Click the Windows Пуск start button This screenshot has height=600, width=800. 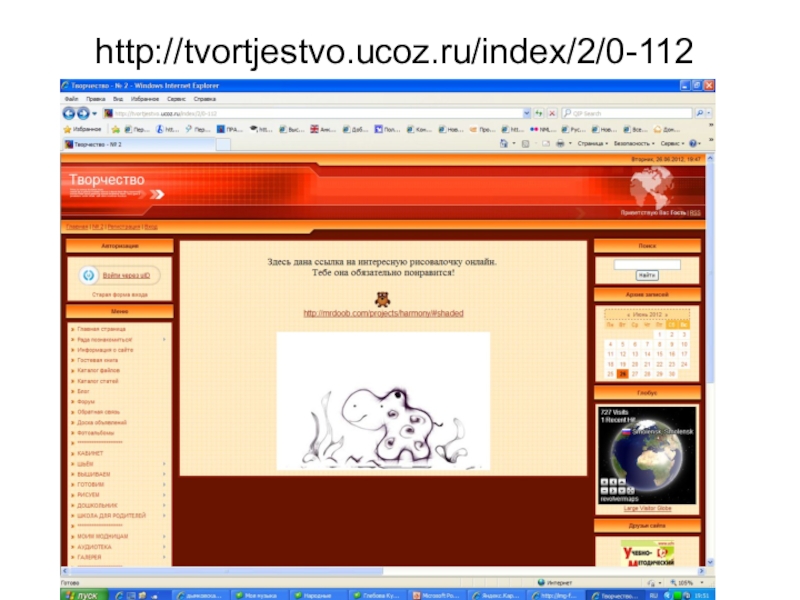(84, 595)
